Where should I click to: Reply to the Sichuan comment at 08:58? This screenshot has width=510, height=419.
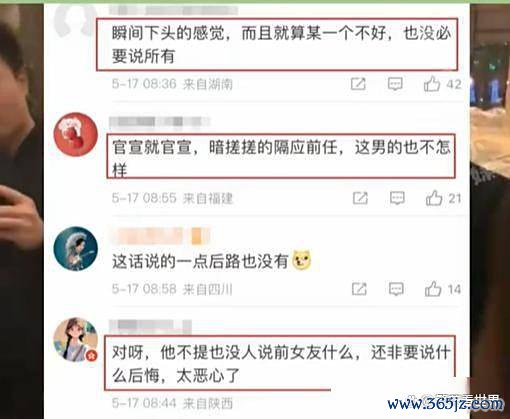(x=396, y=289)
